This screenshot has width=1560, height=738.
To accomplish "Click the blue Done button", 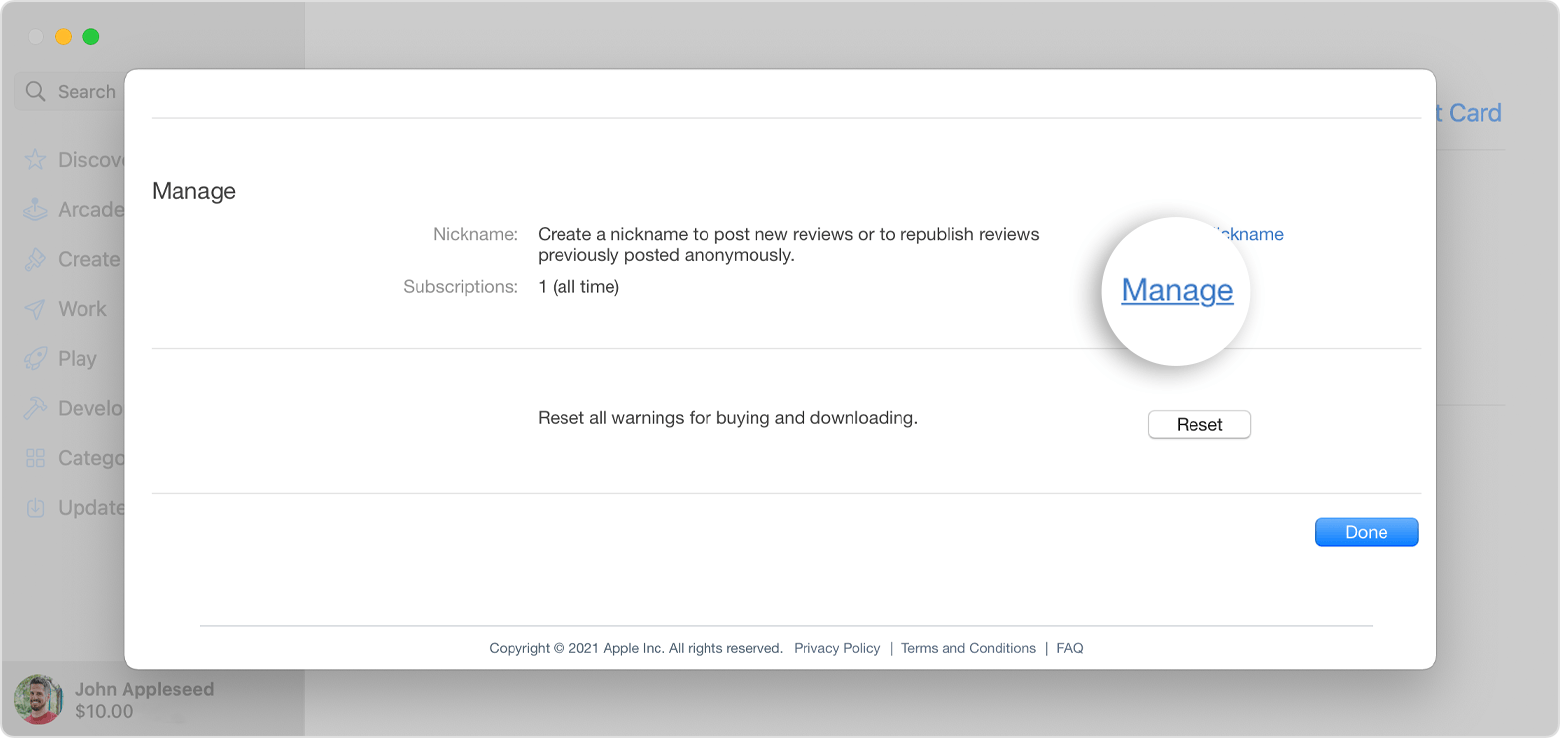I will (1366, 532).
